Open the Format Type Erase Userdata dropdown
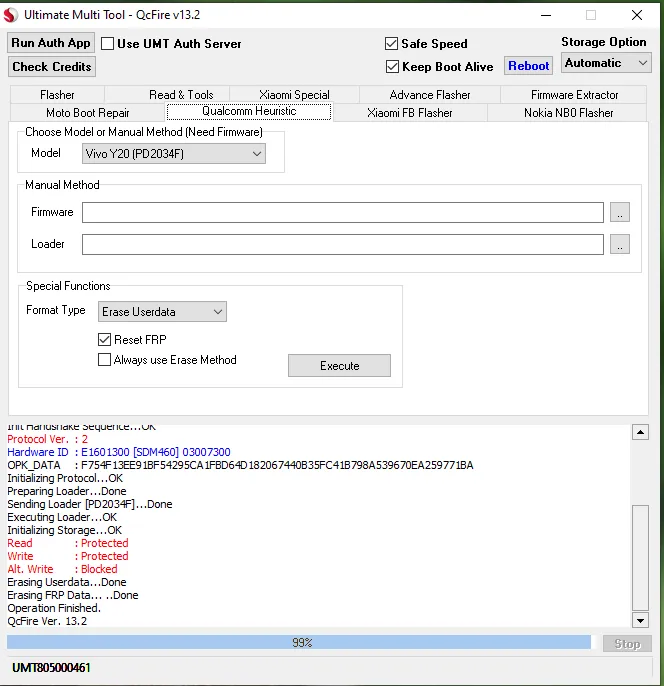The height and width of the screenshot is (686, 664). pos(163,312)
